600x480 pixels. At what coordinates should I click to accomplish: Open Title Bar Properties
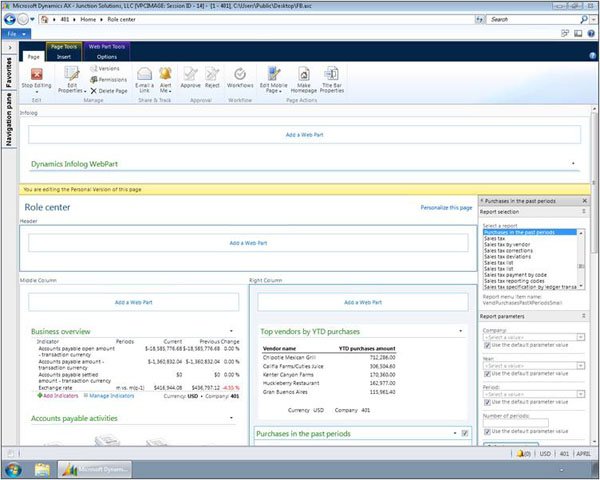point(332,80)
